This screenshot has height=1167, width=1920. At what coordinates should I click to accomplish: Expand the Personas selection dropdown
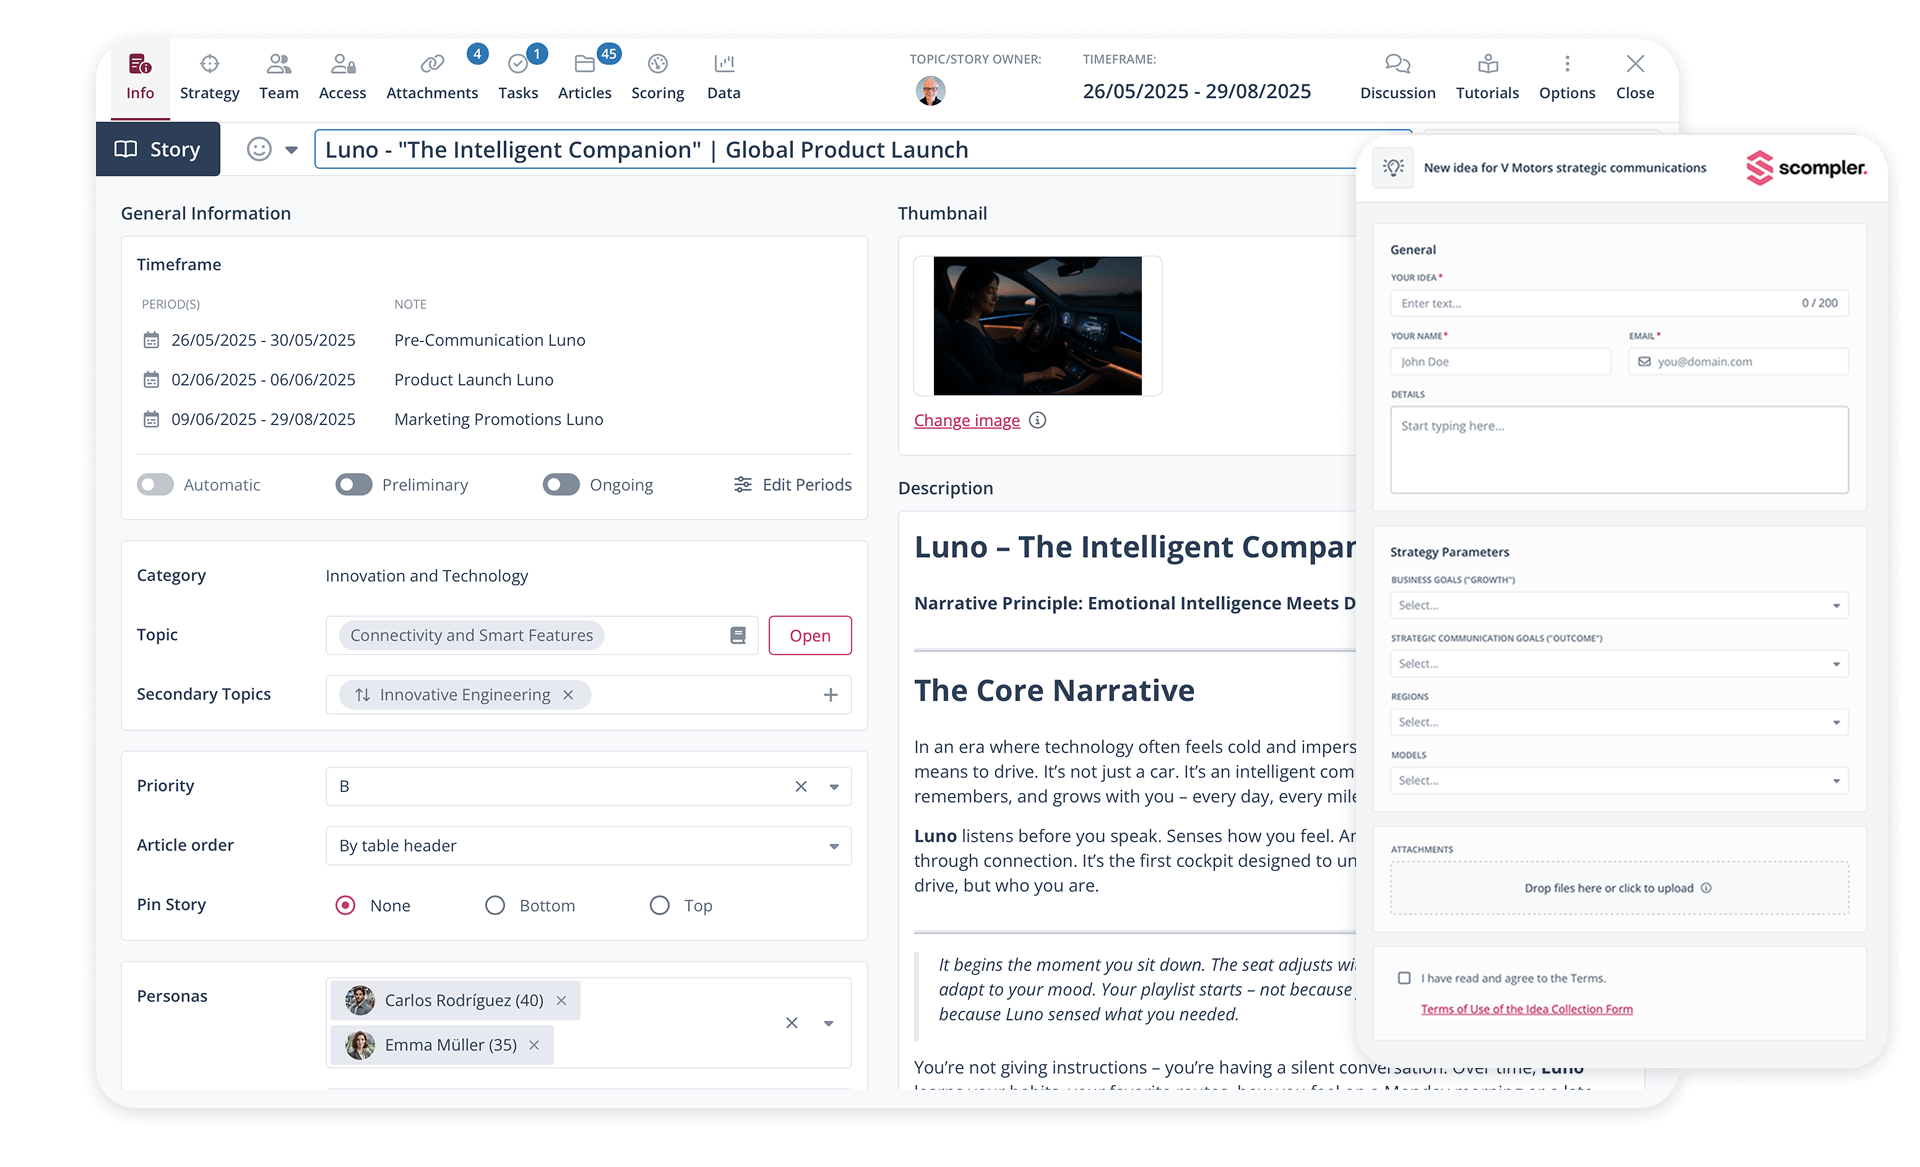[x=828, y=1023]
